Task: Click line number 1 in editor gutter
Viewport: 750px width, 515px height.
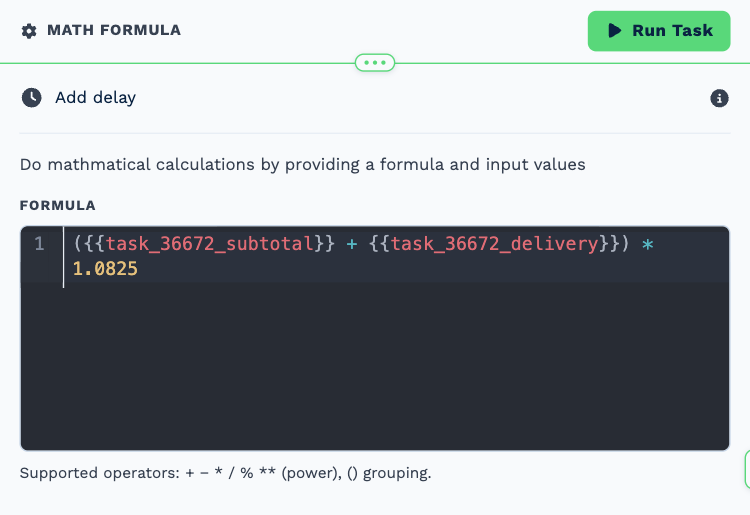Action: (39, 244)
